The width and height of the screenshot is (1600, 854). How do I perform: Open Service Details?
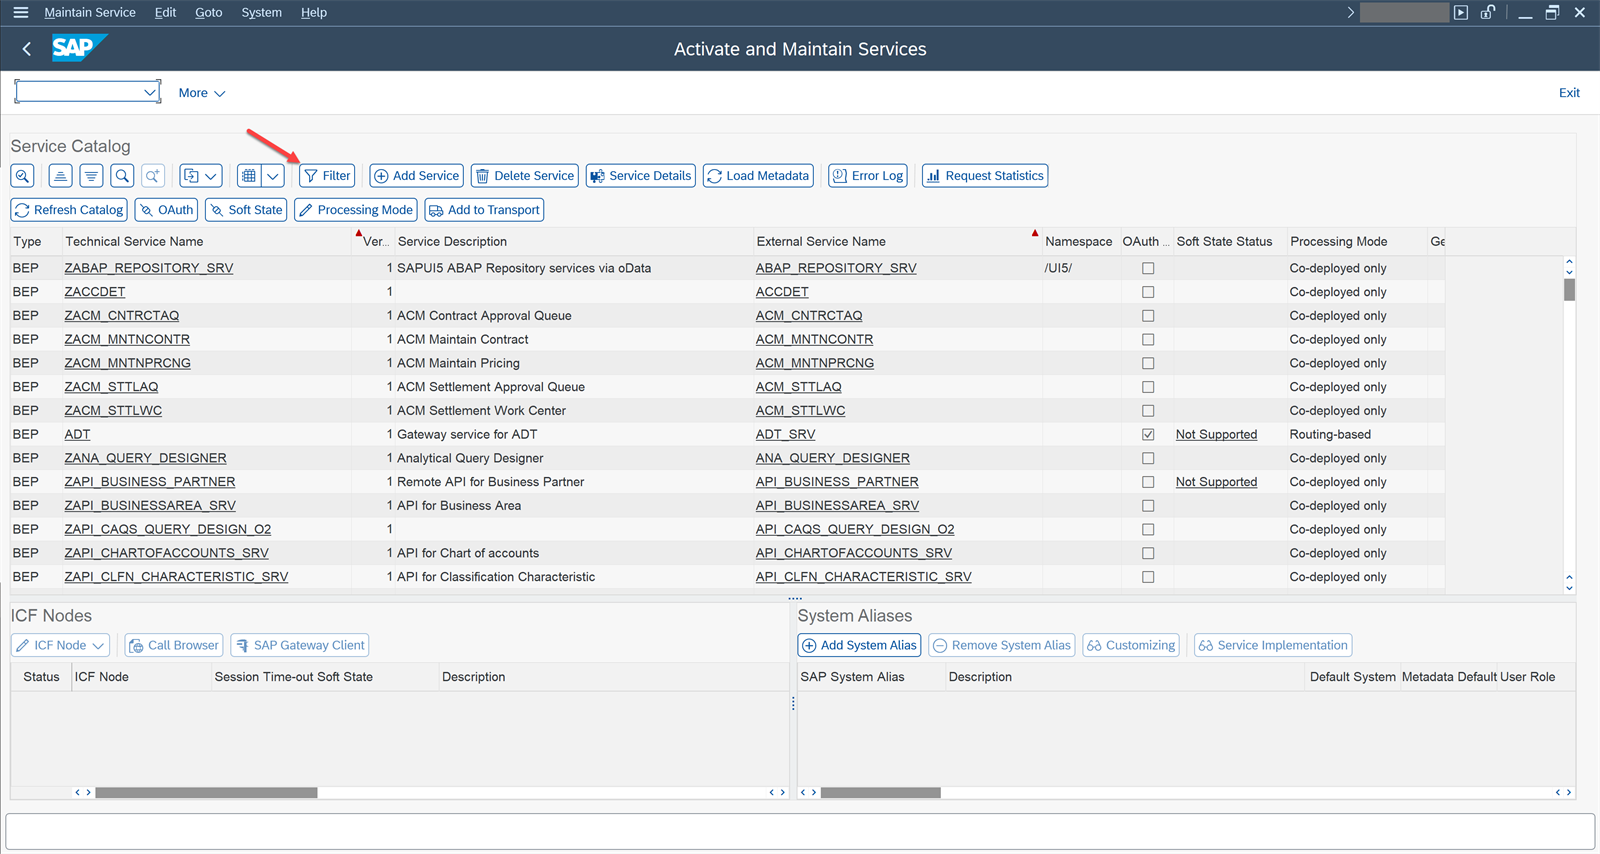[x=641, y=176]
